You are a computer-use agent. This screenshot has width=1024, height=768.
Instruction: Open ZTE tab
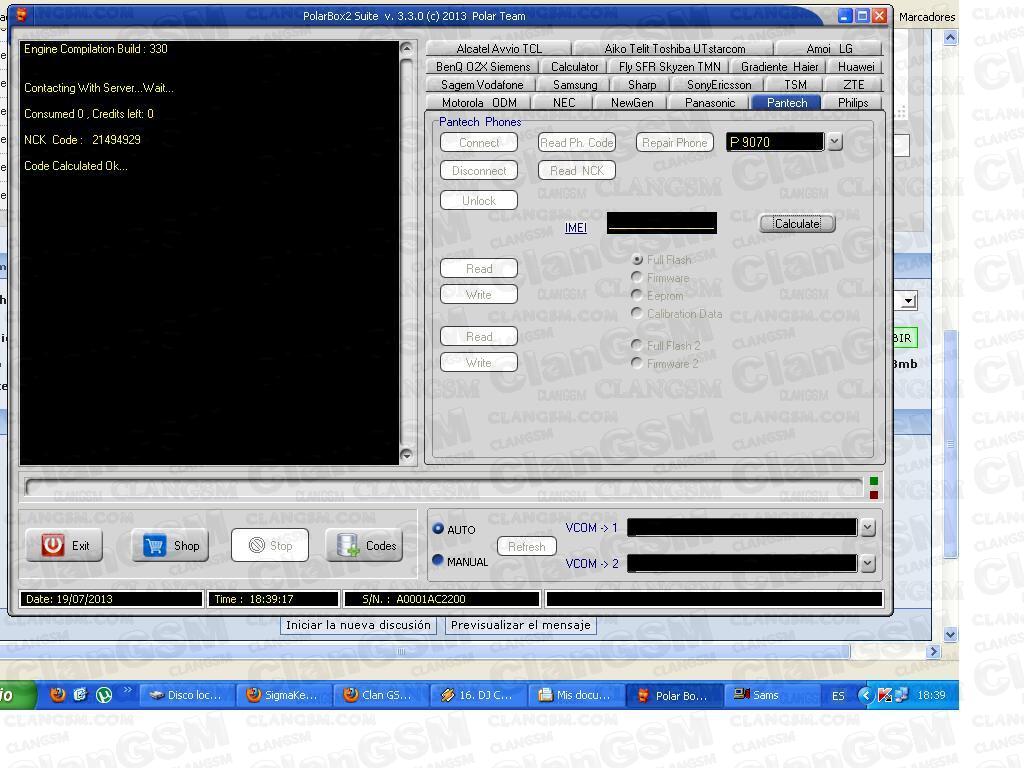854,85
